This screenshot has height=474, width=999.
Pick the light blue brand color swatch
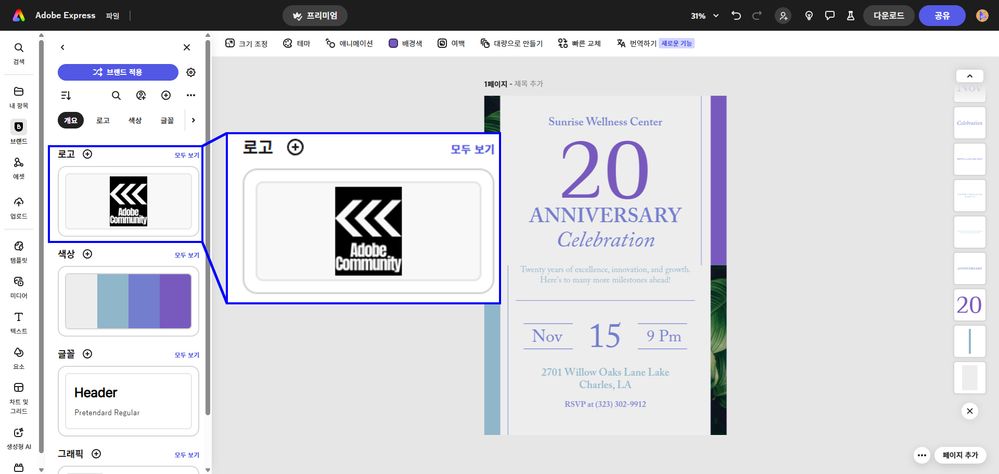pyautogui.click(x=112, y=301)
